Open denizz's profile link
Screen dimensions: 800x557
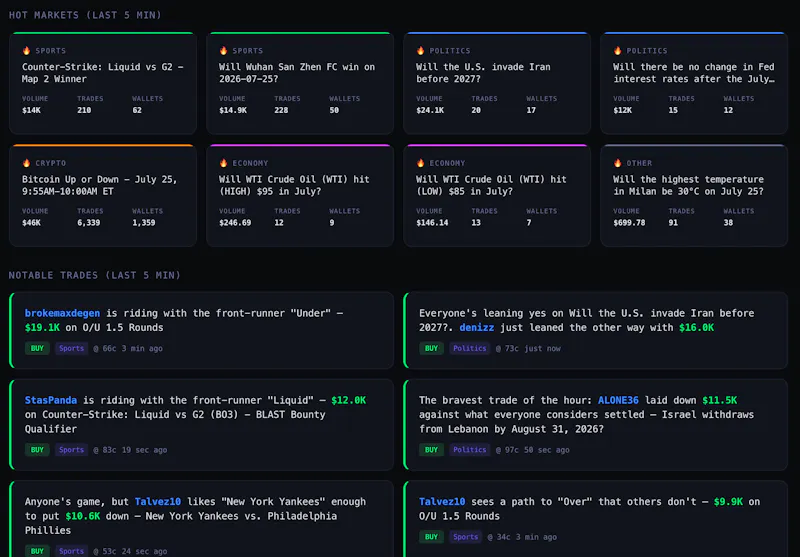coord(477,327)
